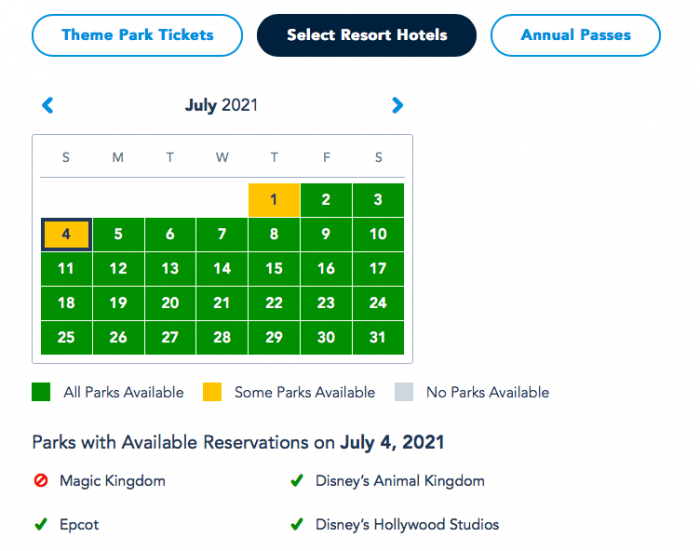This screenshot has height=551, width=700.
Task: Click gray No Parks Available swatch
Action: [403, 393]
